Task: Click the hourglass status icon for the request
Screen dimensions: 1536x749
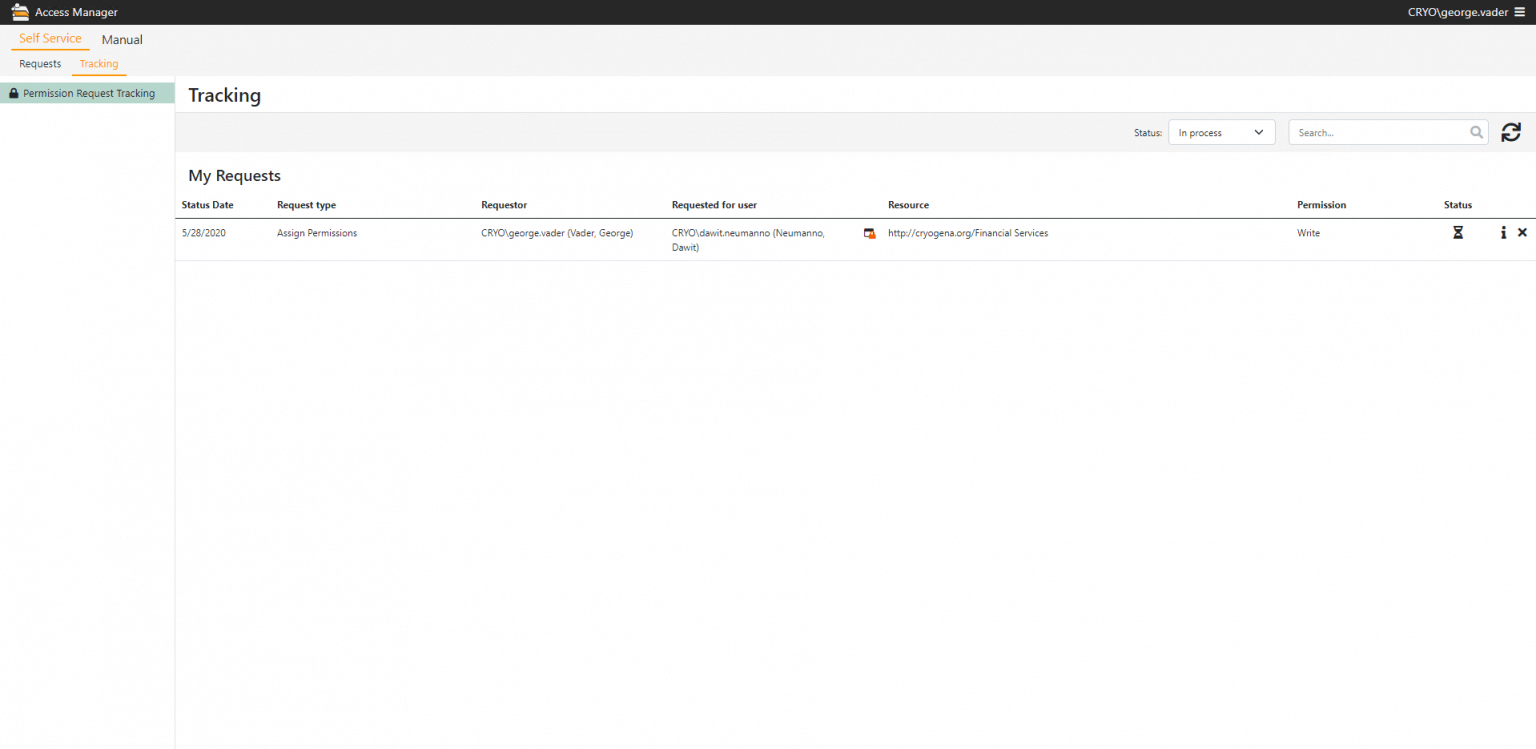Action: coord(1457,232)
